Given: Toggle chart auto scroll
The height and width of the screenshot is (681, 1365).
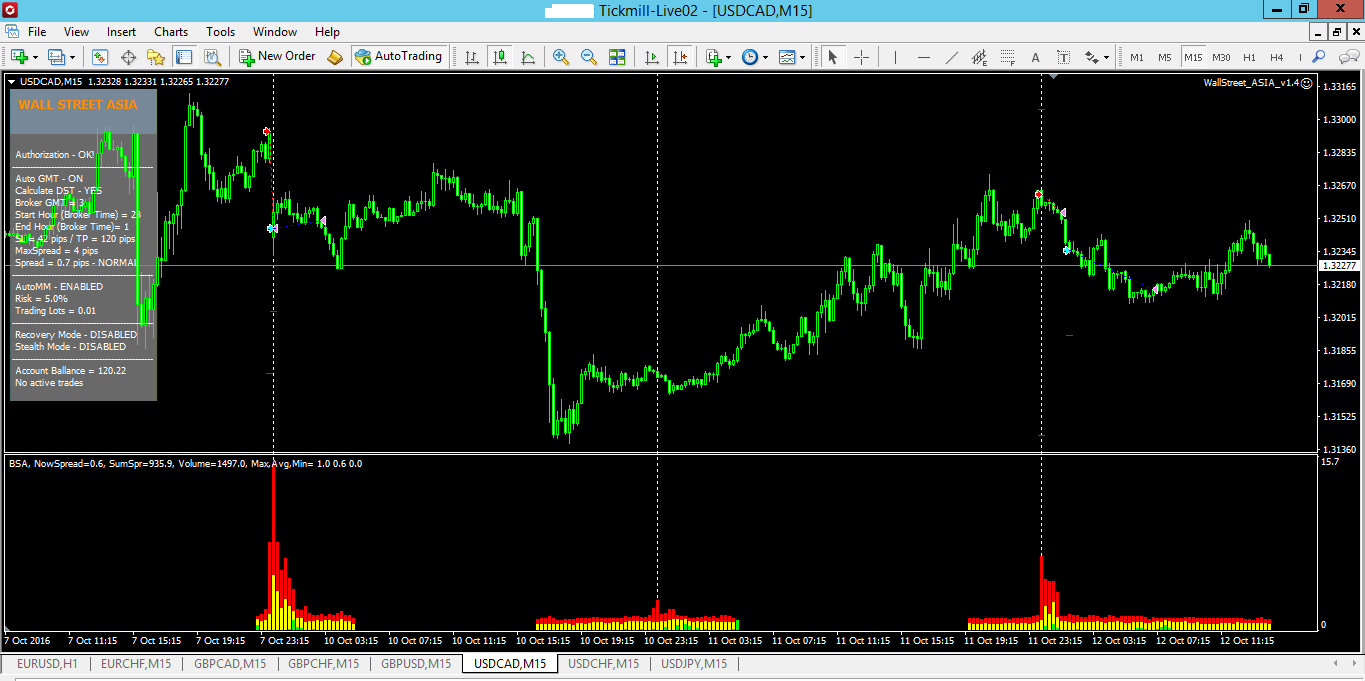Looking at the screenshot, I should click(x=652, y=57).
